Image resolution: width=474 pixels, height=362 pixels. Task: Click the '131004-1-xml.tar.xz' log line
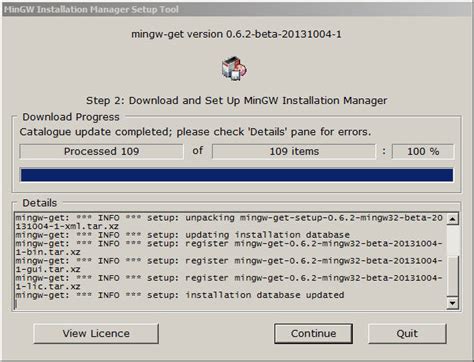pyautogui.click(x=67, y=226)
